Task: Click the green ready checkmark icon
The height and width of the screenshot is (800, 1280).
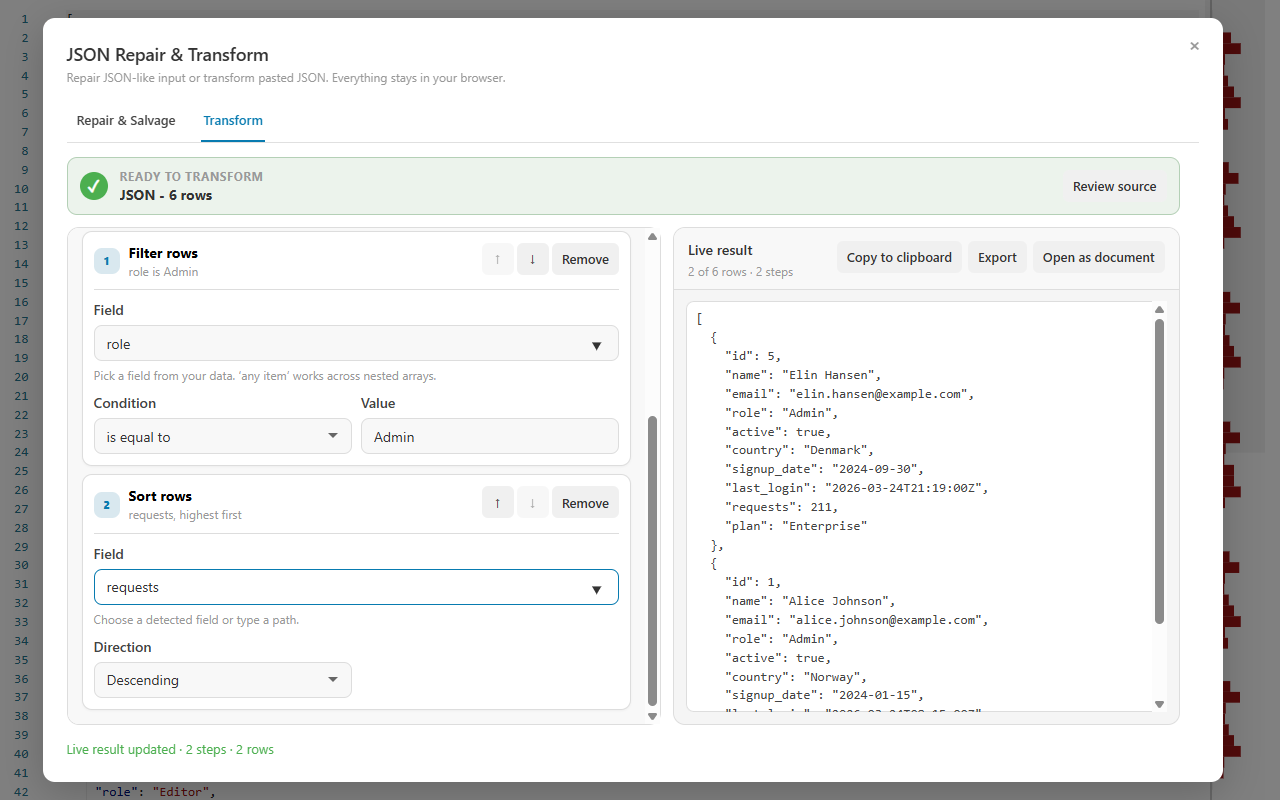Action: [94, 186]
